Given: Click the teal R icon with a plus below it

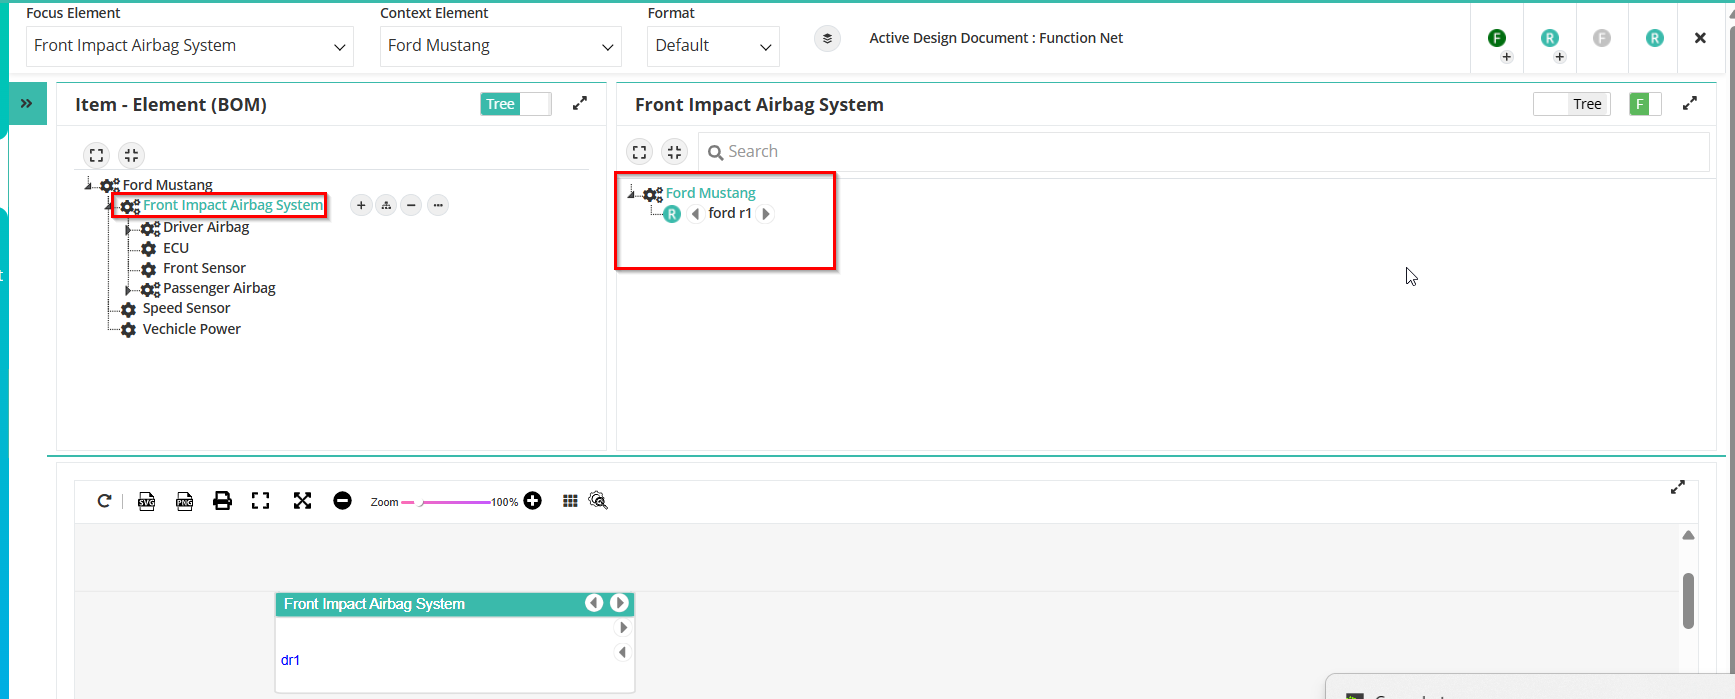Looking at the screenshot, I should point(1550,38).
